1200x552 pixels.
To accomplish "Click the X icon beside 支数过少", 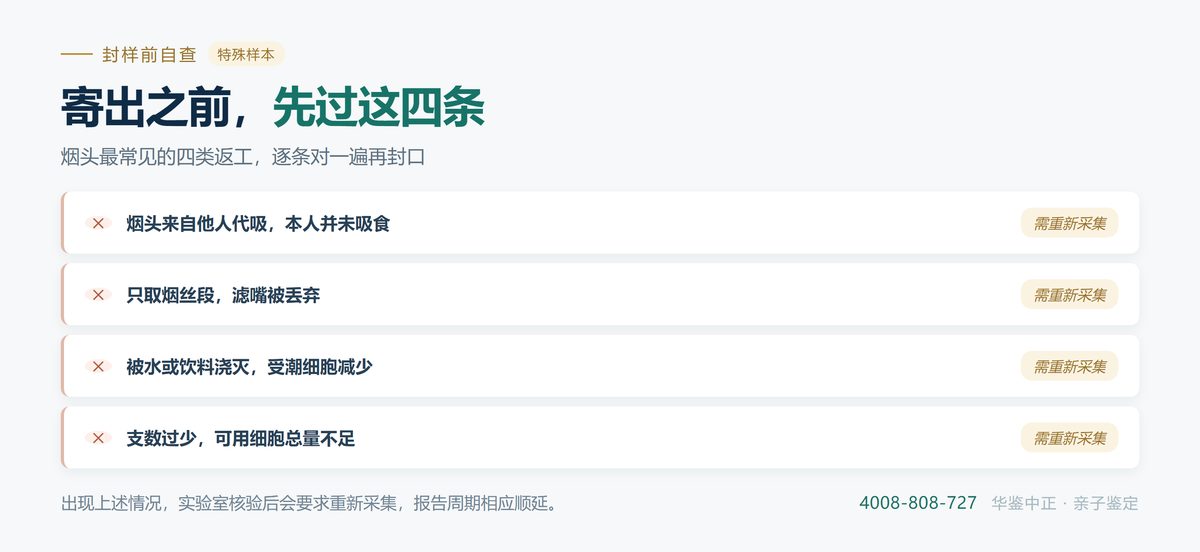I will point(98,438).
